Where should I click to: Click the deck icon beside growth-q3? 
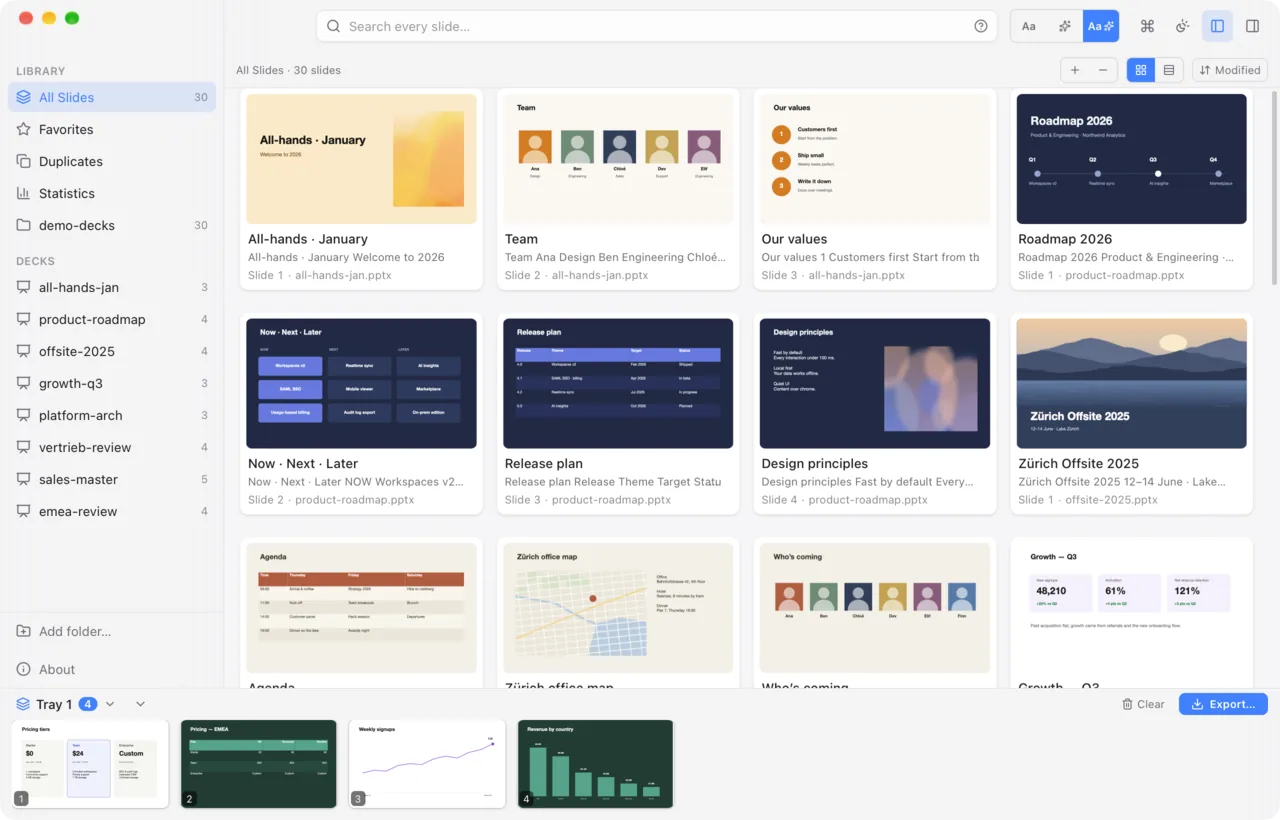point(23,383)
